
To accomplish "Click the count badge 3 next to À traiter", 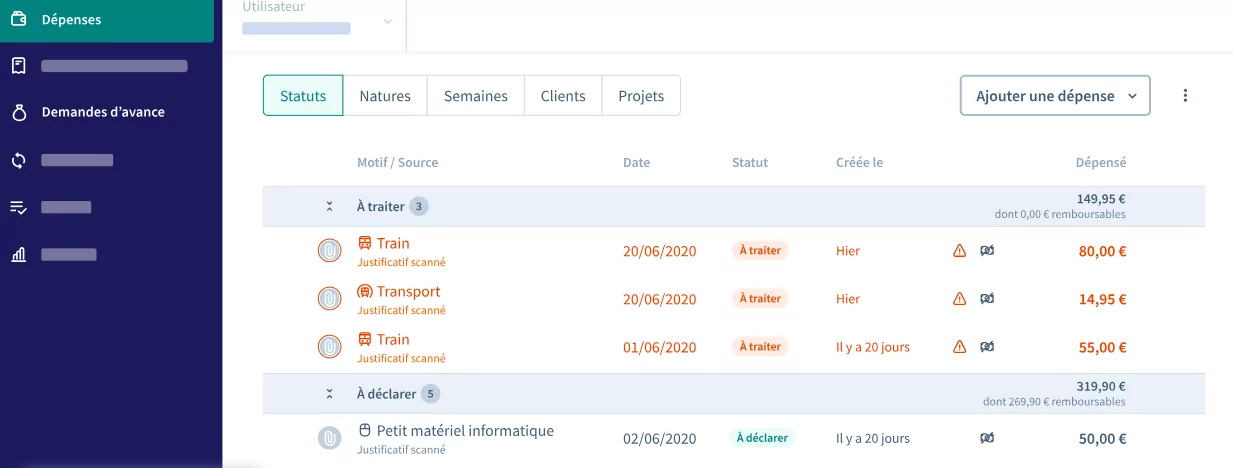I will 419,207.
